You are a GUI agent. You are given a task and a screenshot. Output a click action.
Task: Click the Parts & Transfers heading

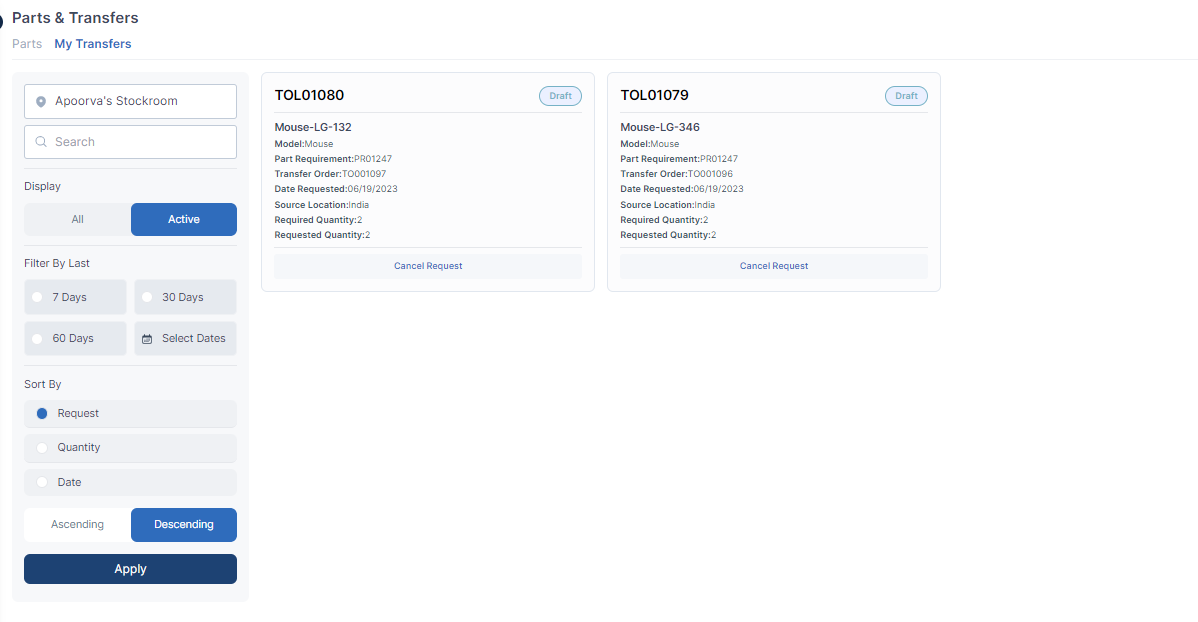click(x=75, y=18)
